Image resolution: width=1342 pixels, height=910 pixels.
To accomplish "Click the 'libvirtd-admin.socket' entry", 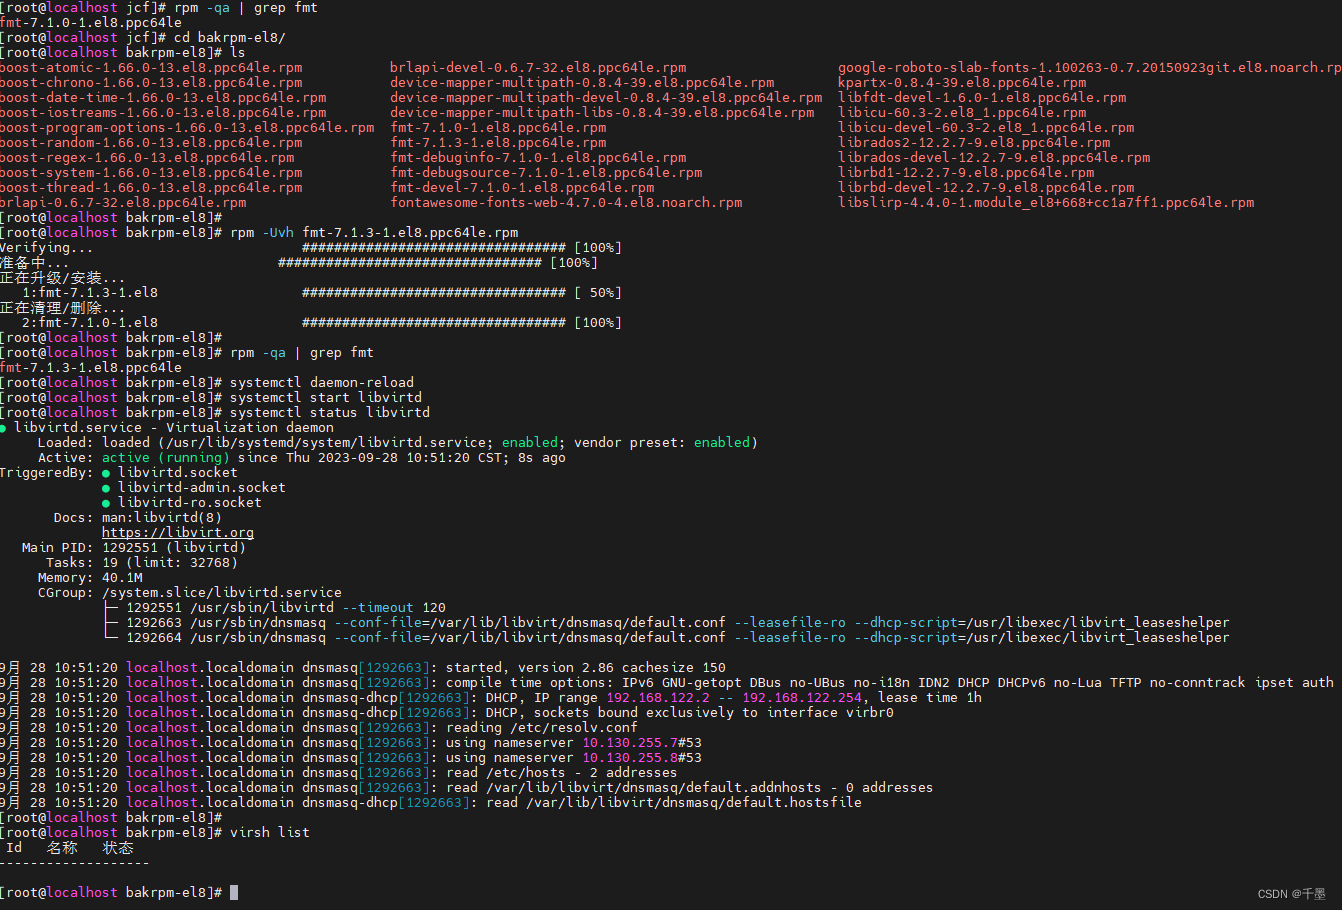I will point(202,488).
